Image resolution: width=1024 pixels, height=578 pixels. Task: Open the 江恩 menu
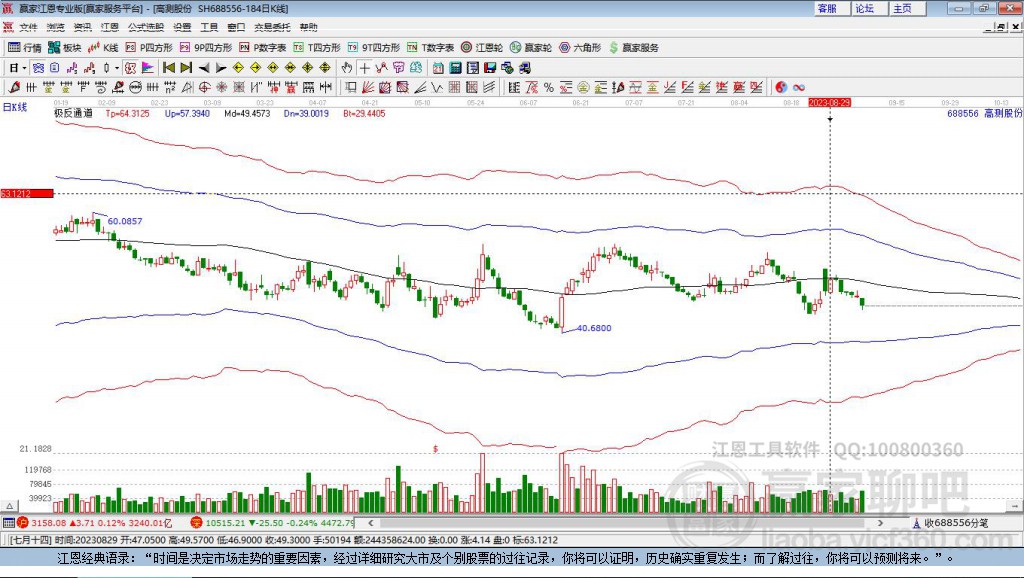click(110, 27)
